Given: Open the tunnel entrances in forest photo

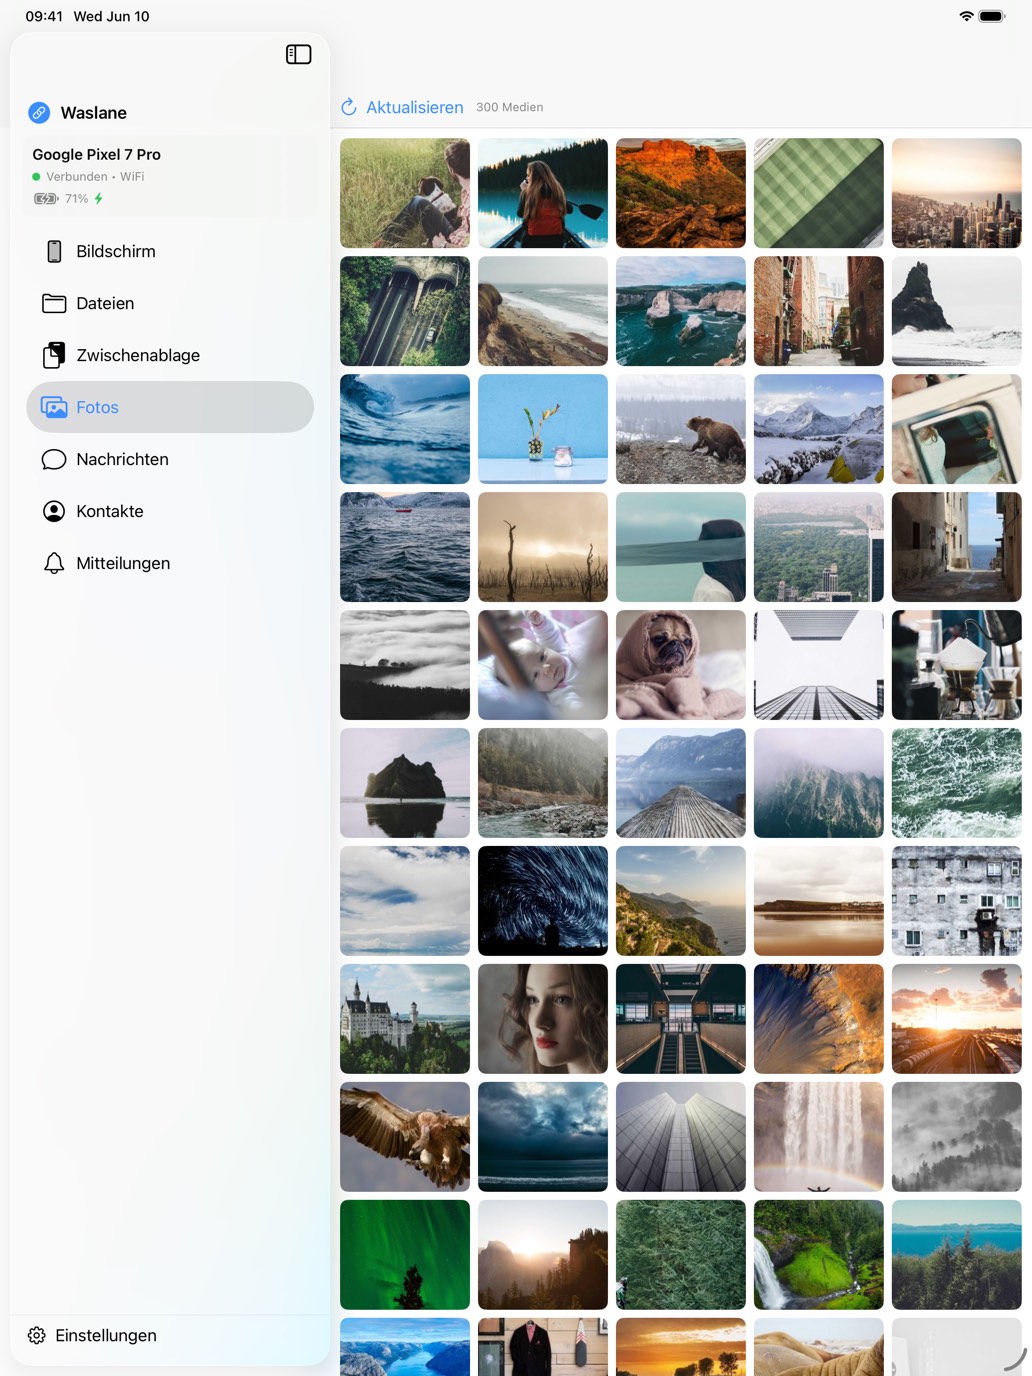Looking at the screenshot, I should (405, 311).
